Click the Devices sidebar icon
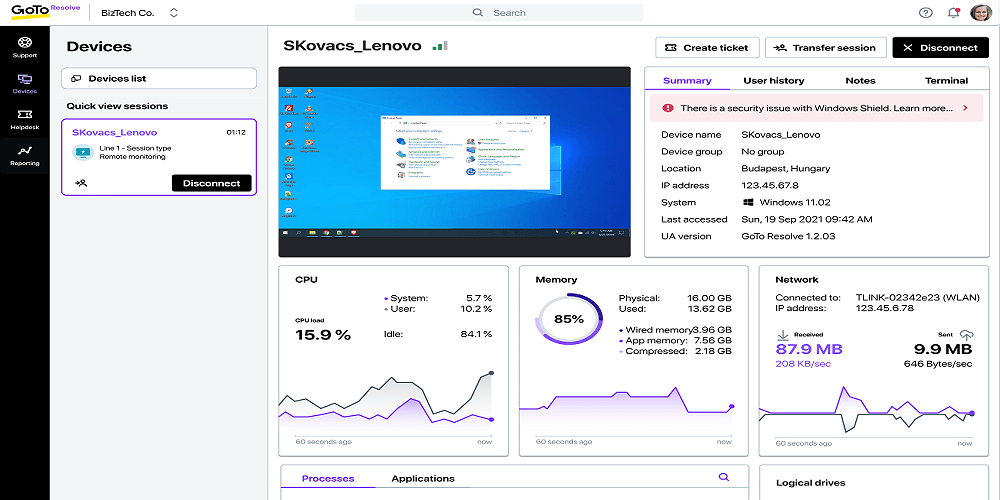1000x500 pixels. coord(24,83)
